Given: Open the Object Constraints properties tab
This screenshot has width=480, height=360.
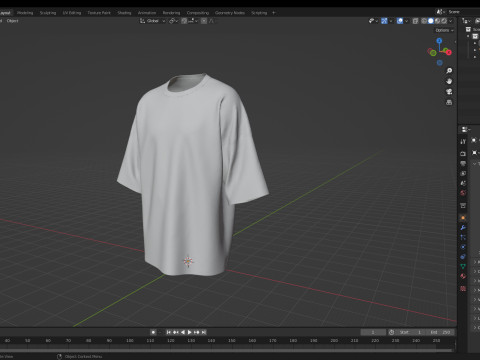Looking at the screenshot, I should pyautogui.click(x=463, y=257).
